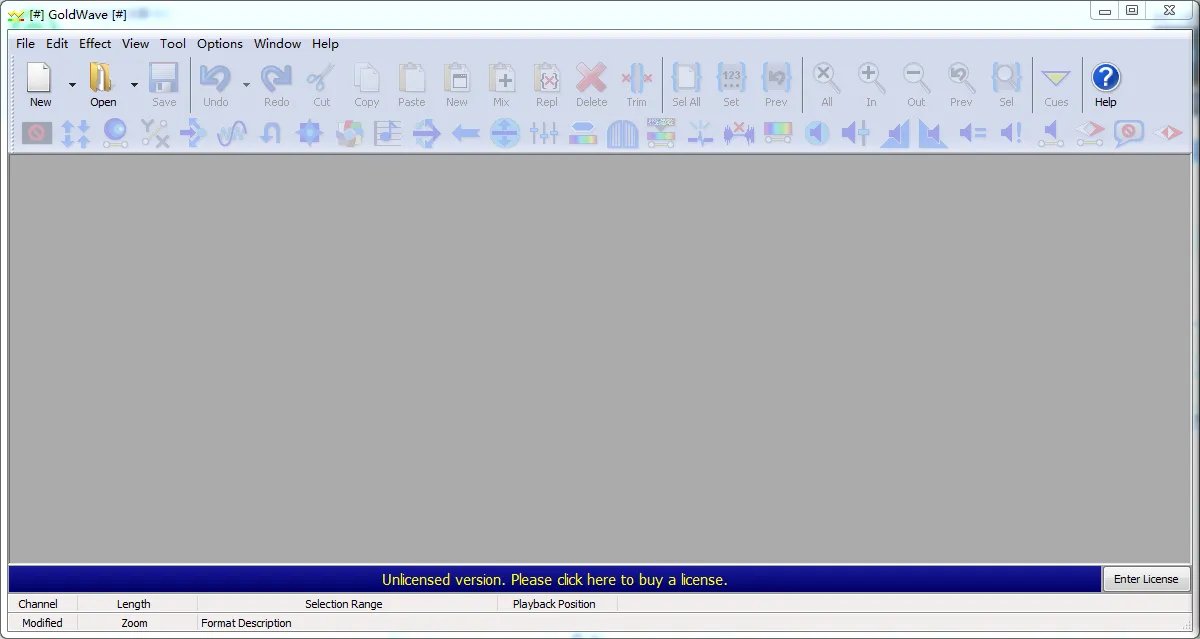Image resolution: width=1200 pixels, height=639 pixels.
Task: Expand the dropdown arrow beside New
Action: [x=72, y=86]
